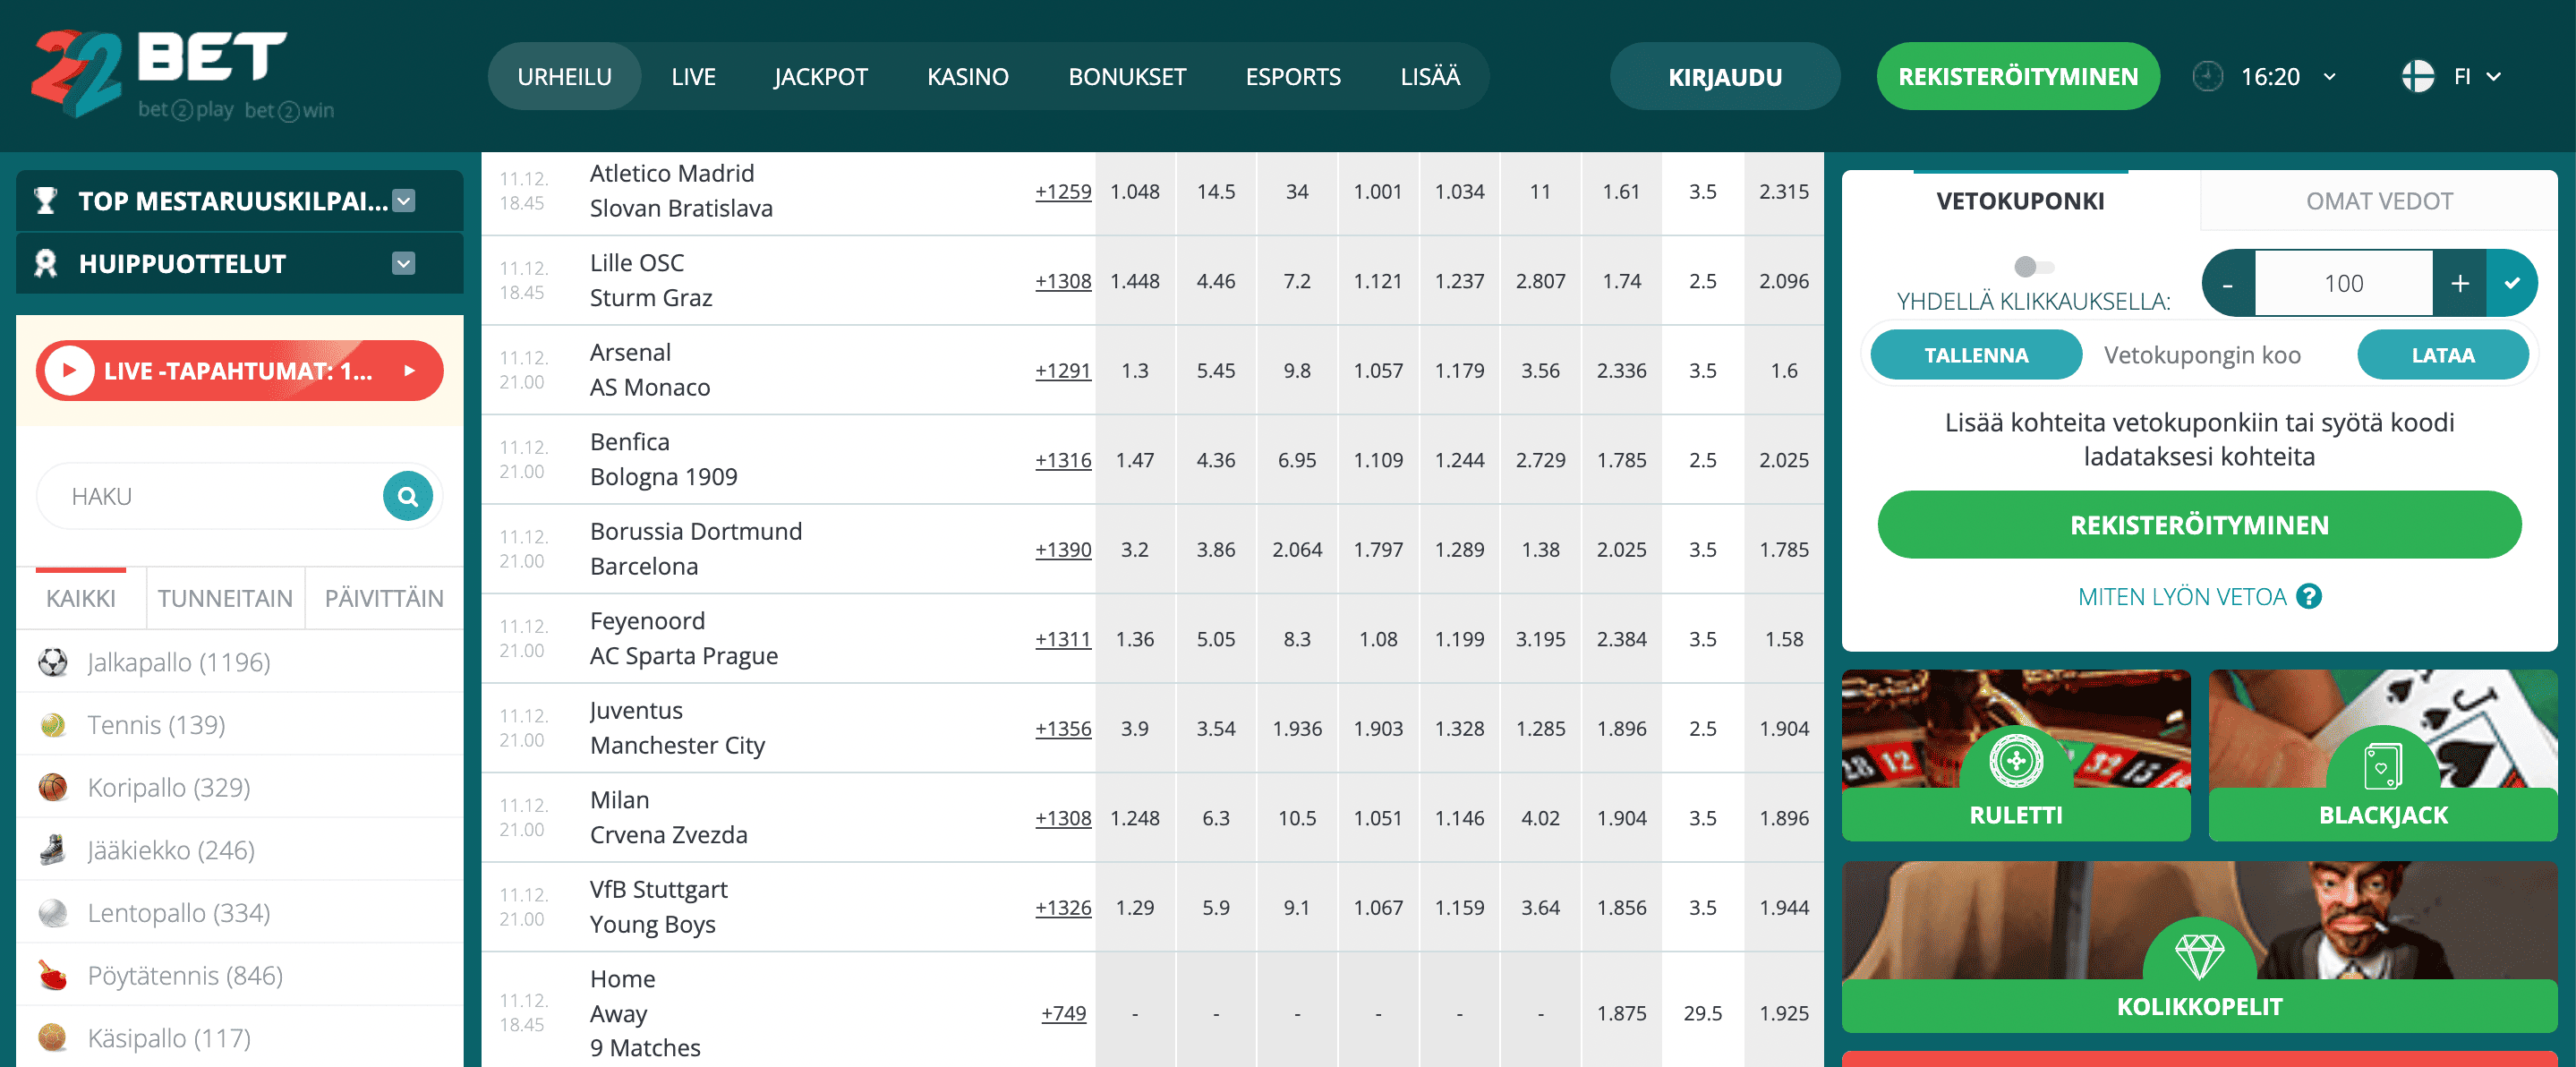Open the Urheilu menu
2576x1067 pixels.
tap(564, 76)
